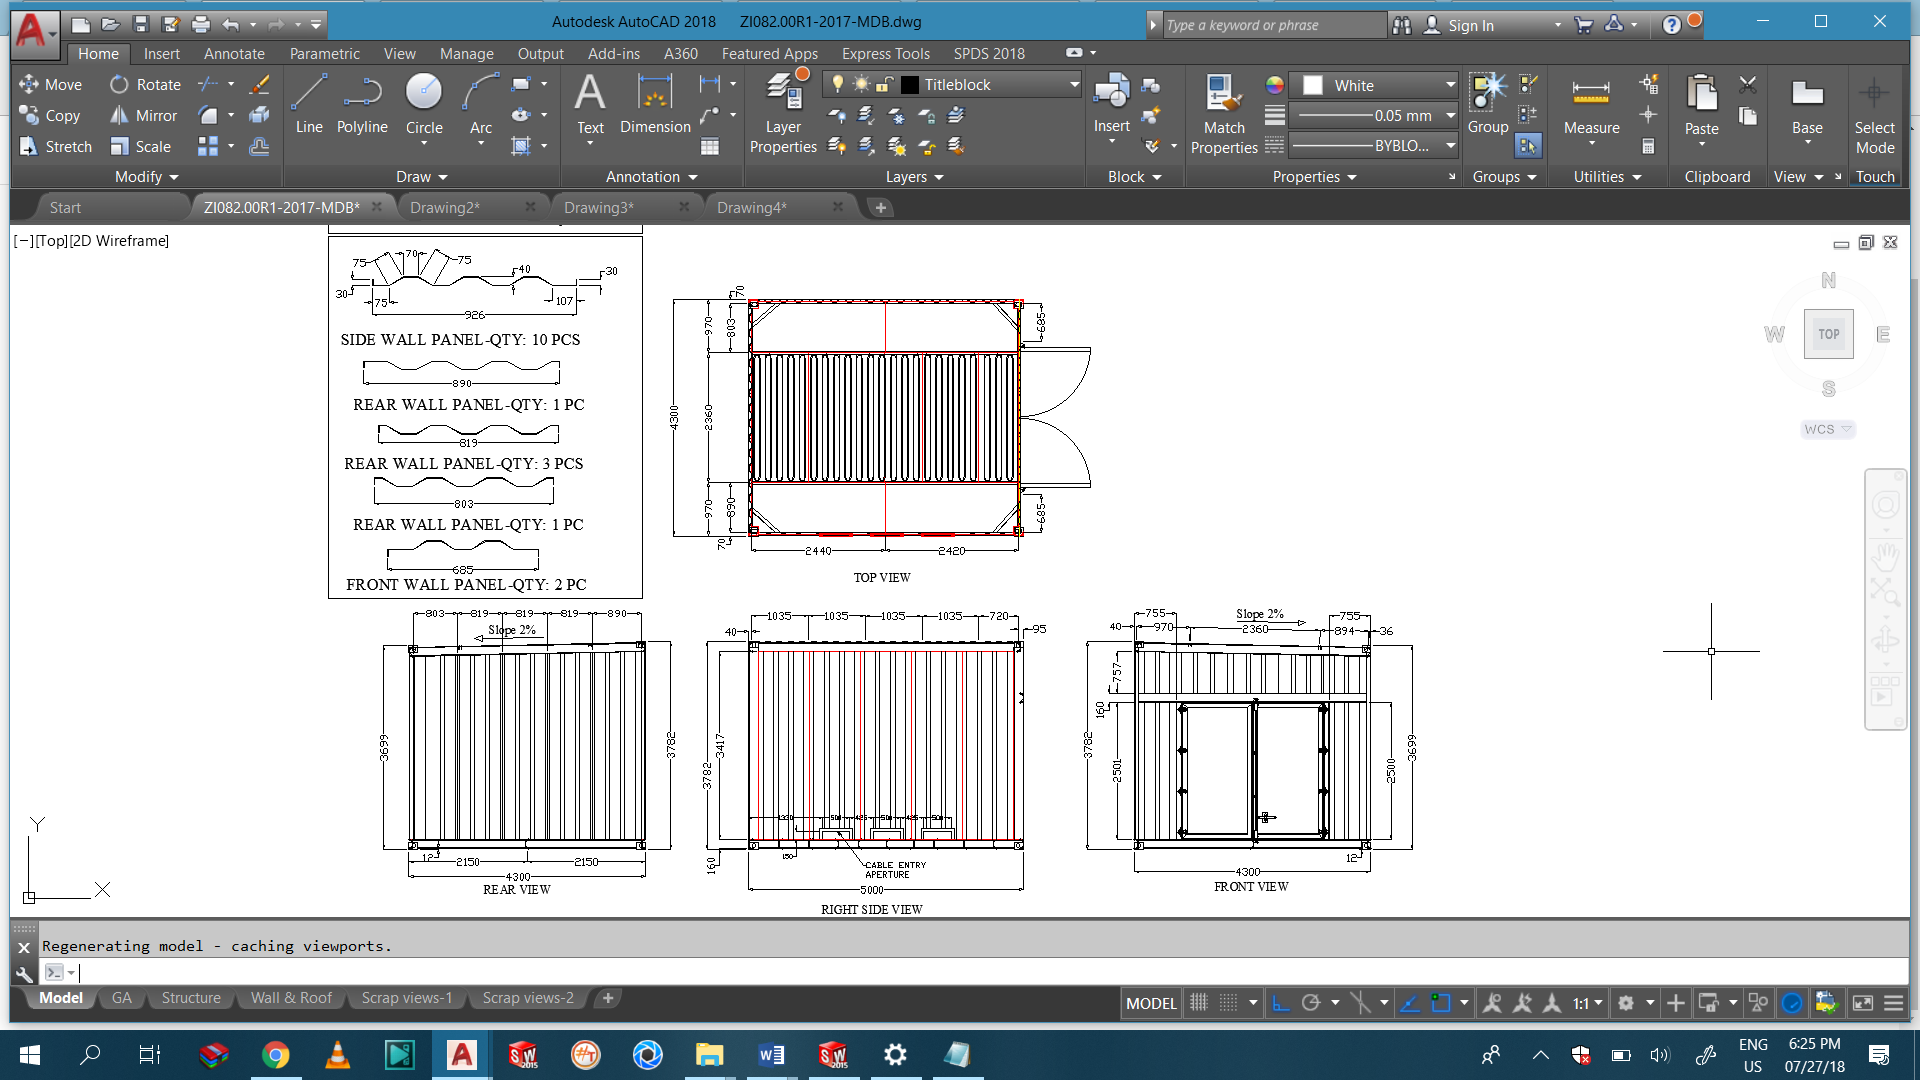Click the Rotate tool

coord(146,85)
